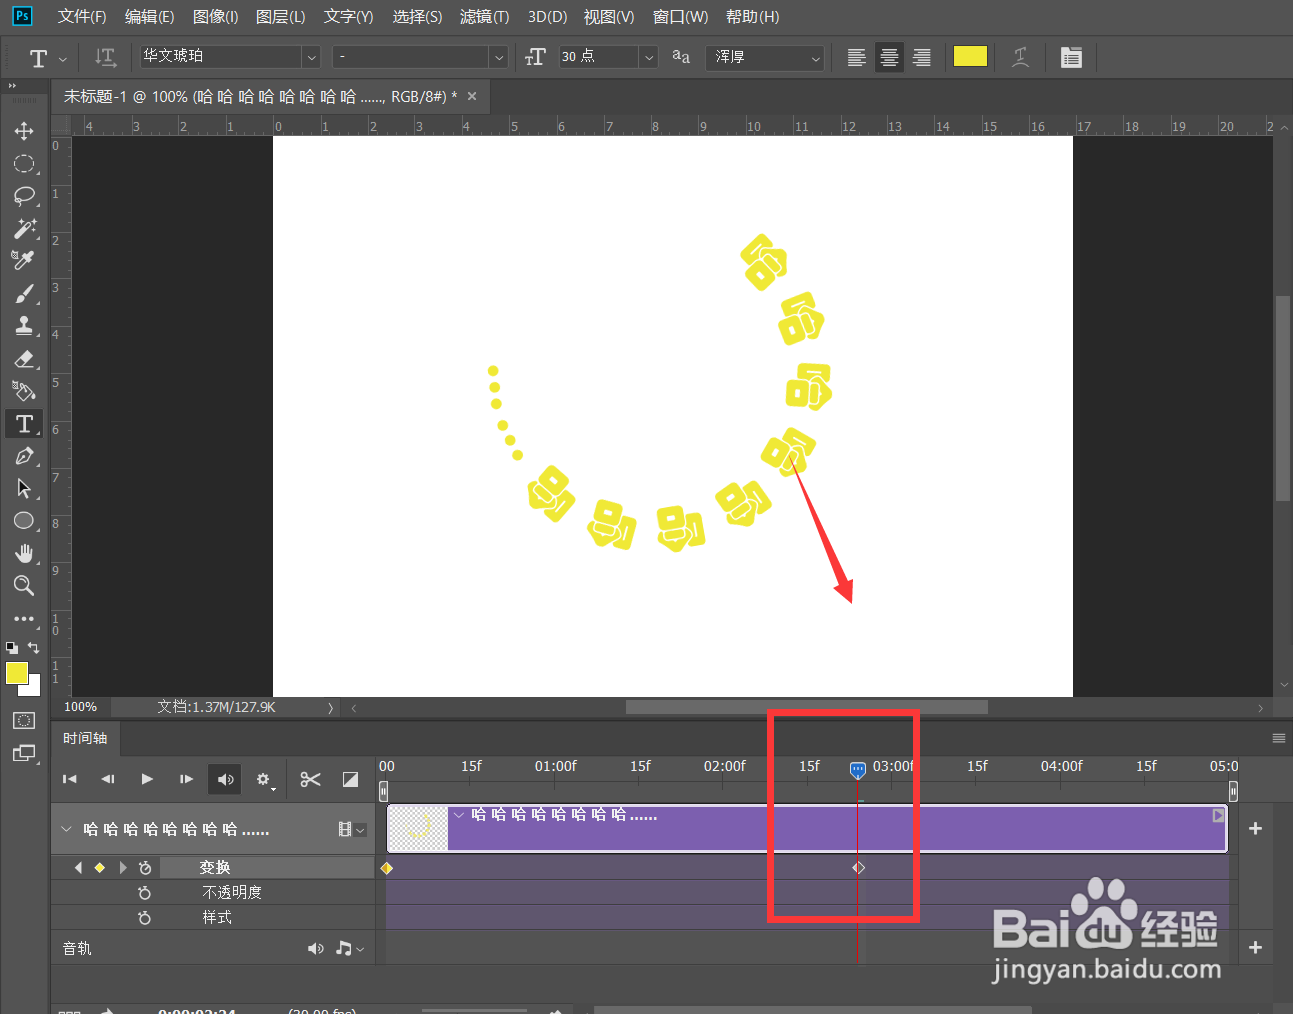This screenshot has height=1014, width=1293.
Task: Play the timeline animation
Action: click(147, 779)
